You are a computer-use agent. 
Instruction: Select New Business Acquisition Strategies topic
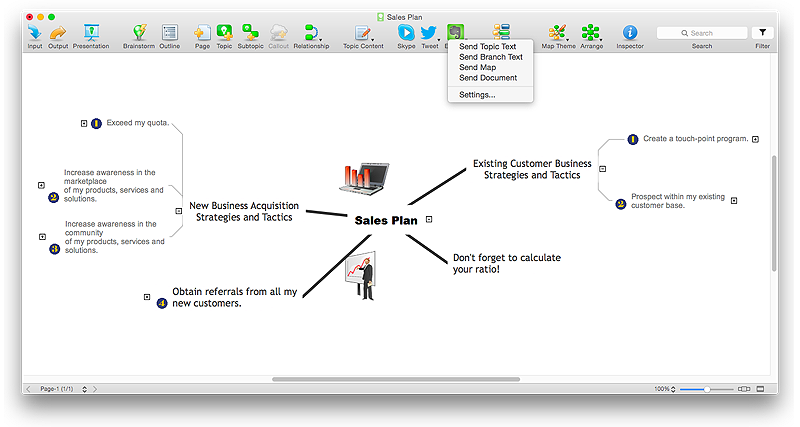click(x=244, y=211)
